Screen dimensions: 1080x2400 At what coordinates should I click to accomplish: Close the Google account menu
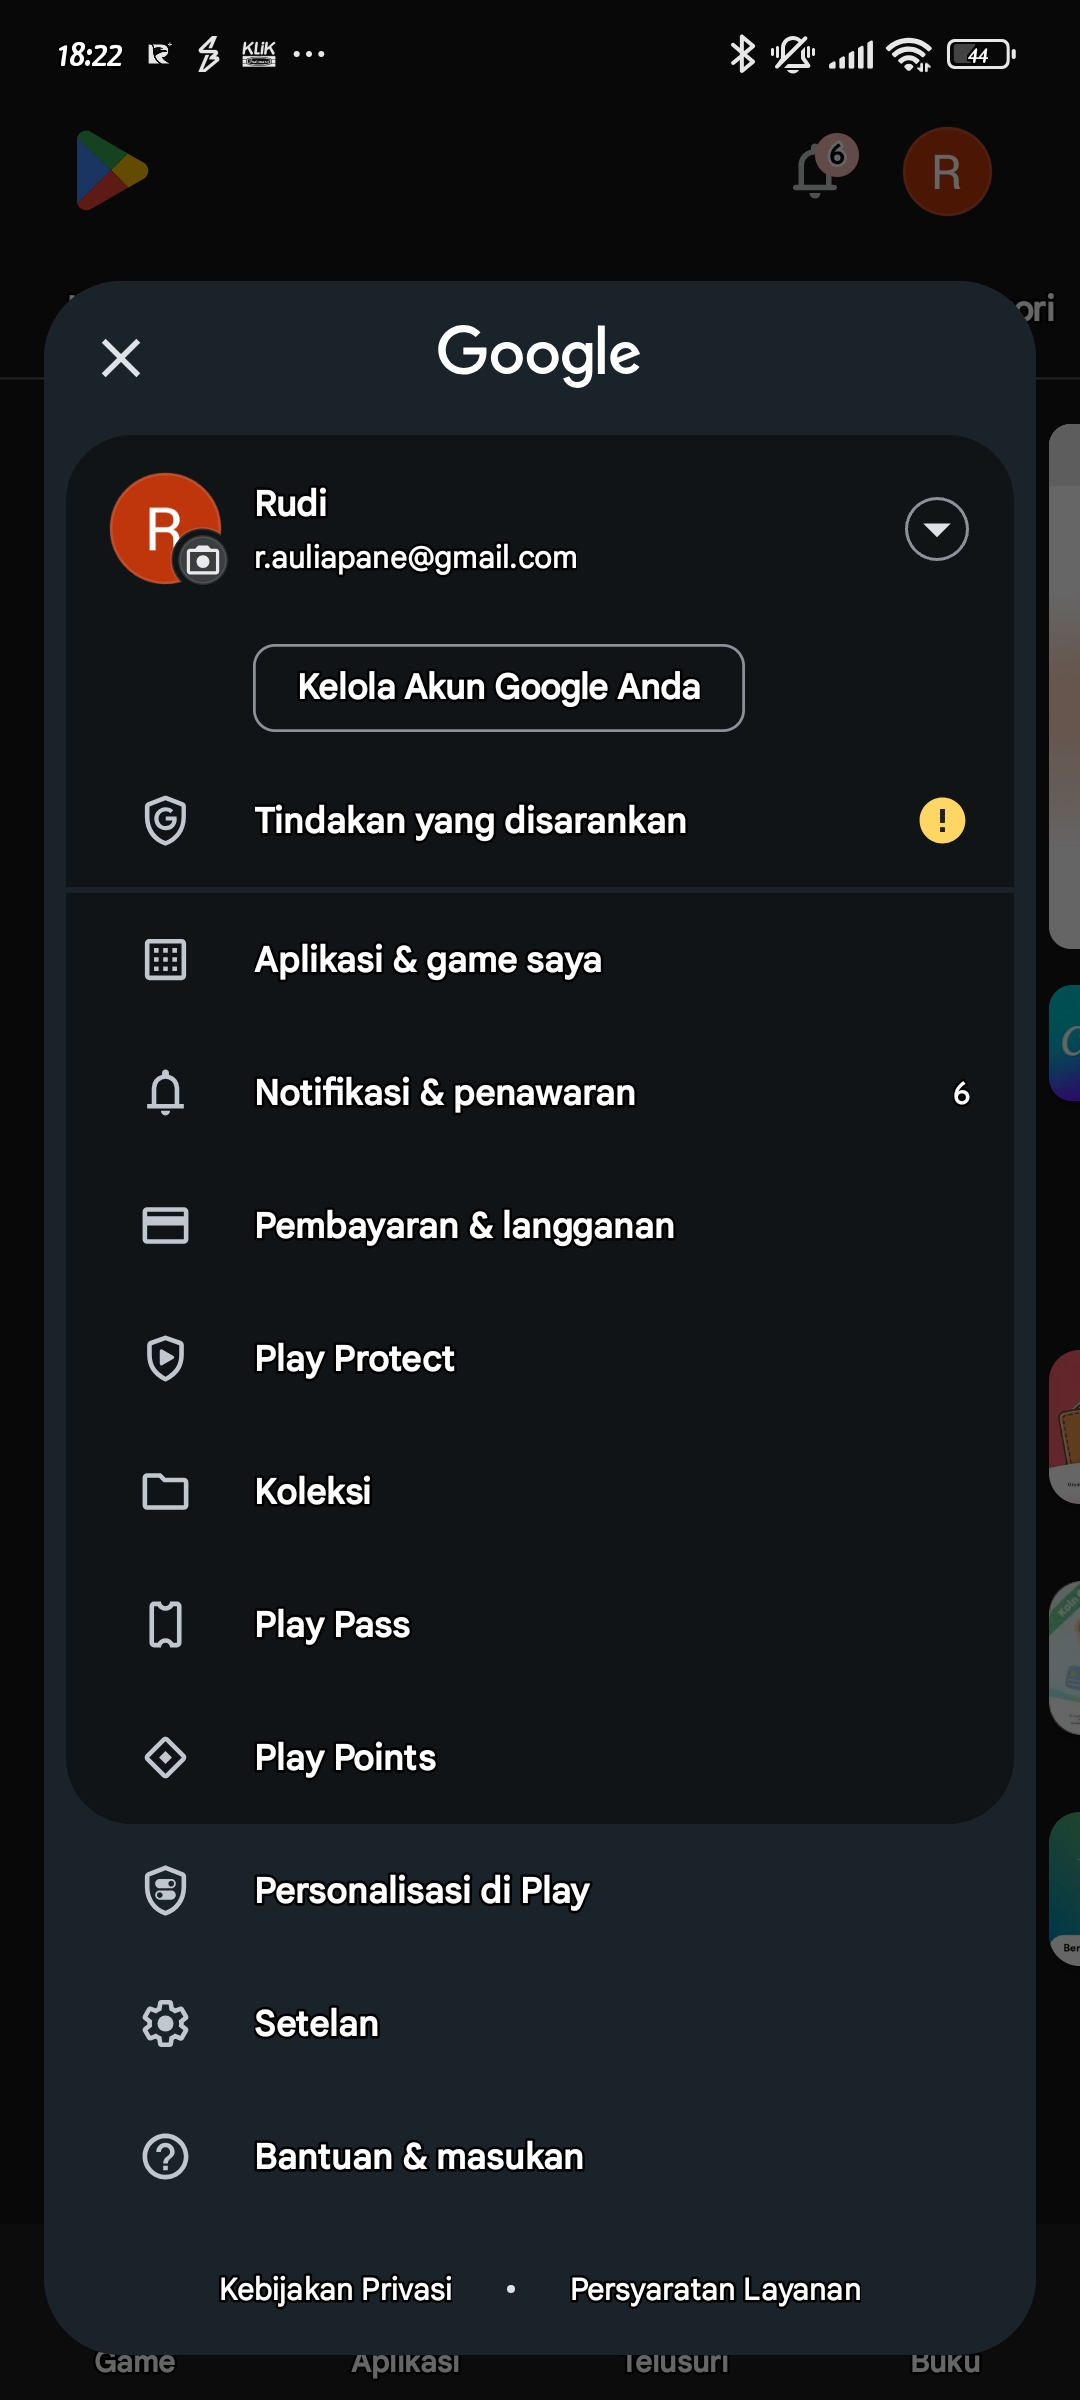[121, 358]
